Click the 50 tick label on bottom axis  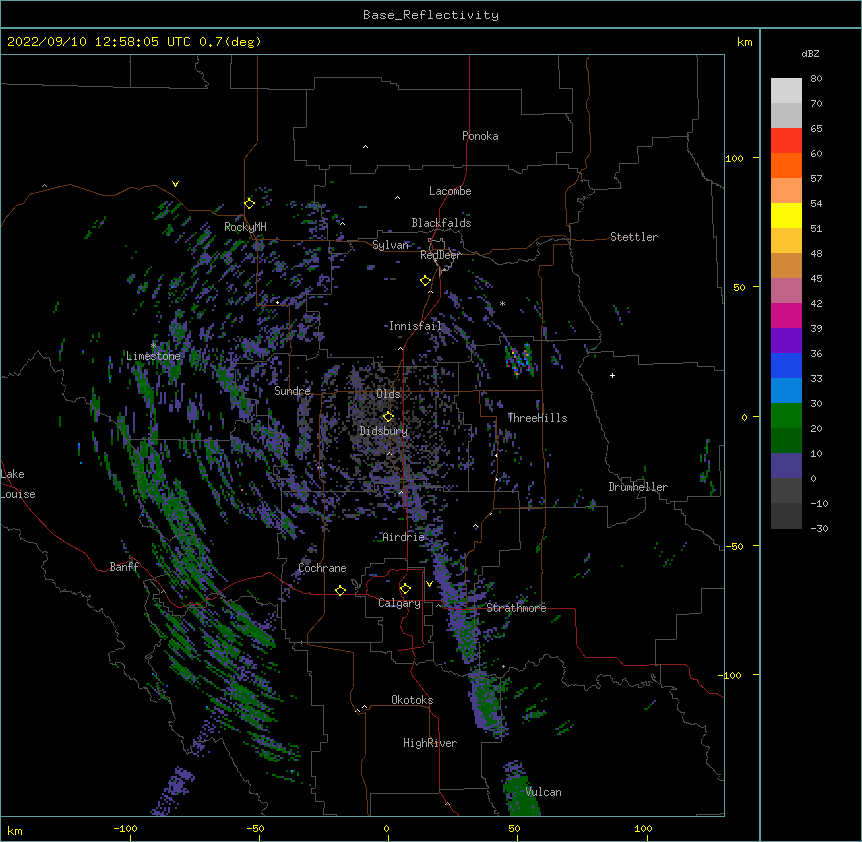[x=514, y=828]
